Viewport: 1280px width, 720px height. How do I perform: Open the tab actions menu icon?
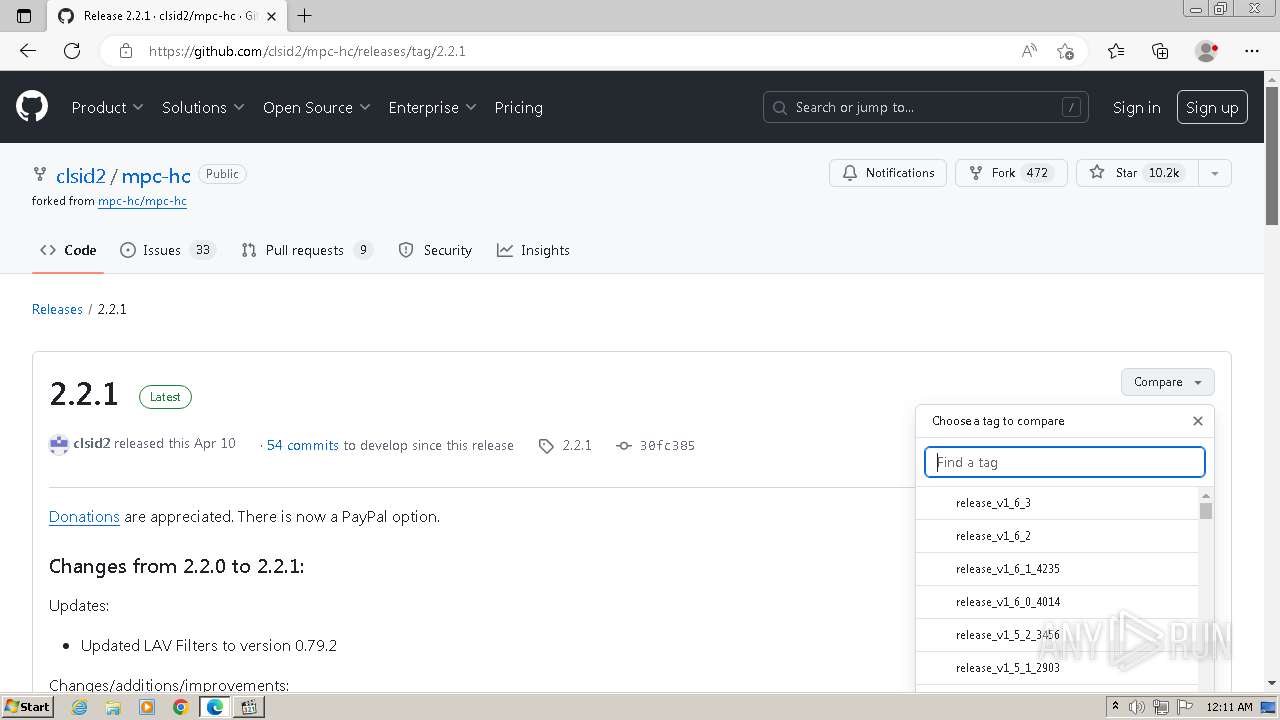pos(24,16)
